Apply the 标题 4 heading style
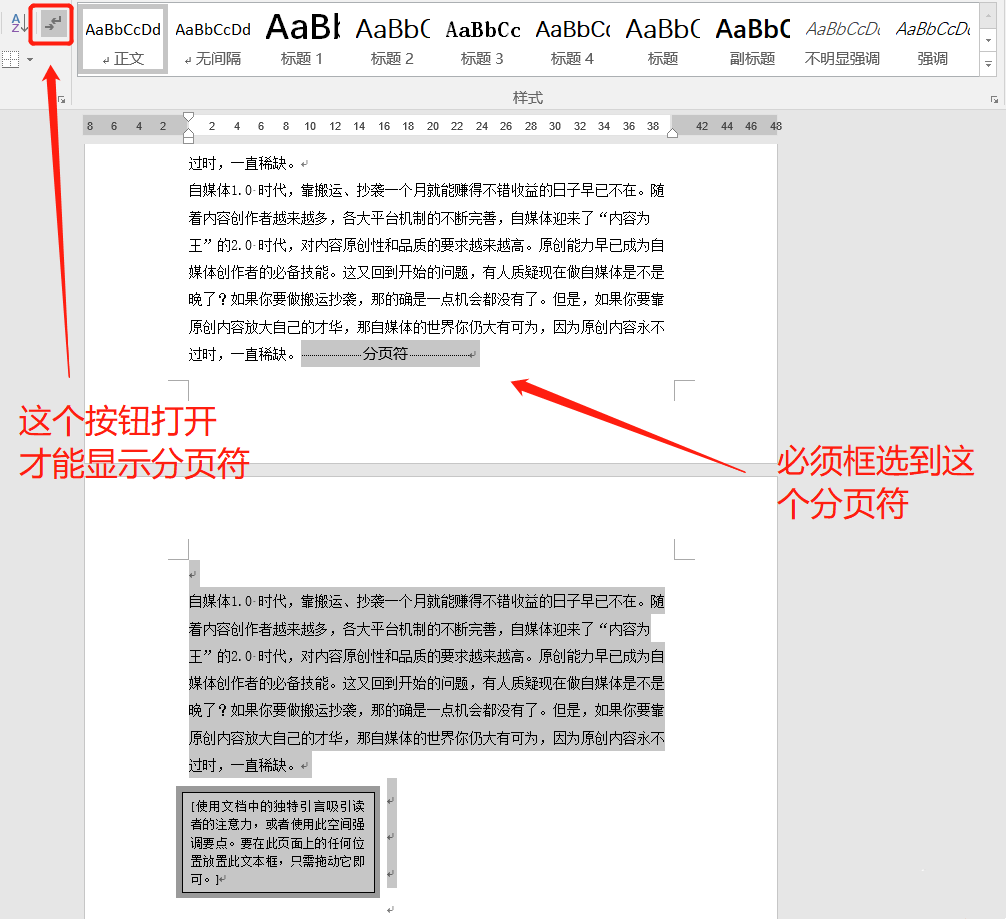The image size is (1006, 919). (x=572, y=38)
